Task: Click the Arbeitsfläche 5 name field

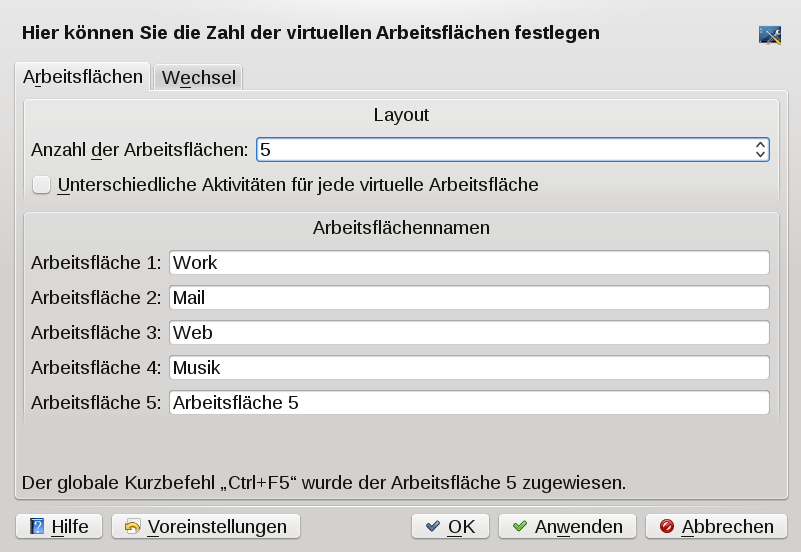Action: (x=469, y=403)
